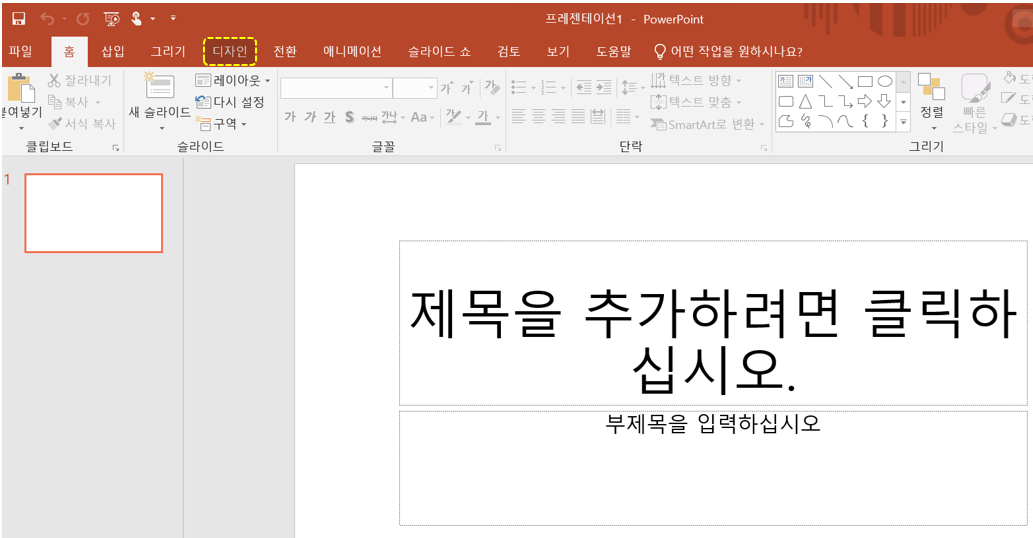Viewport: 1033px width, 538px height.
Task: Click the increase font size icon
Action: [447, 88]
